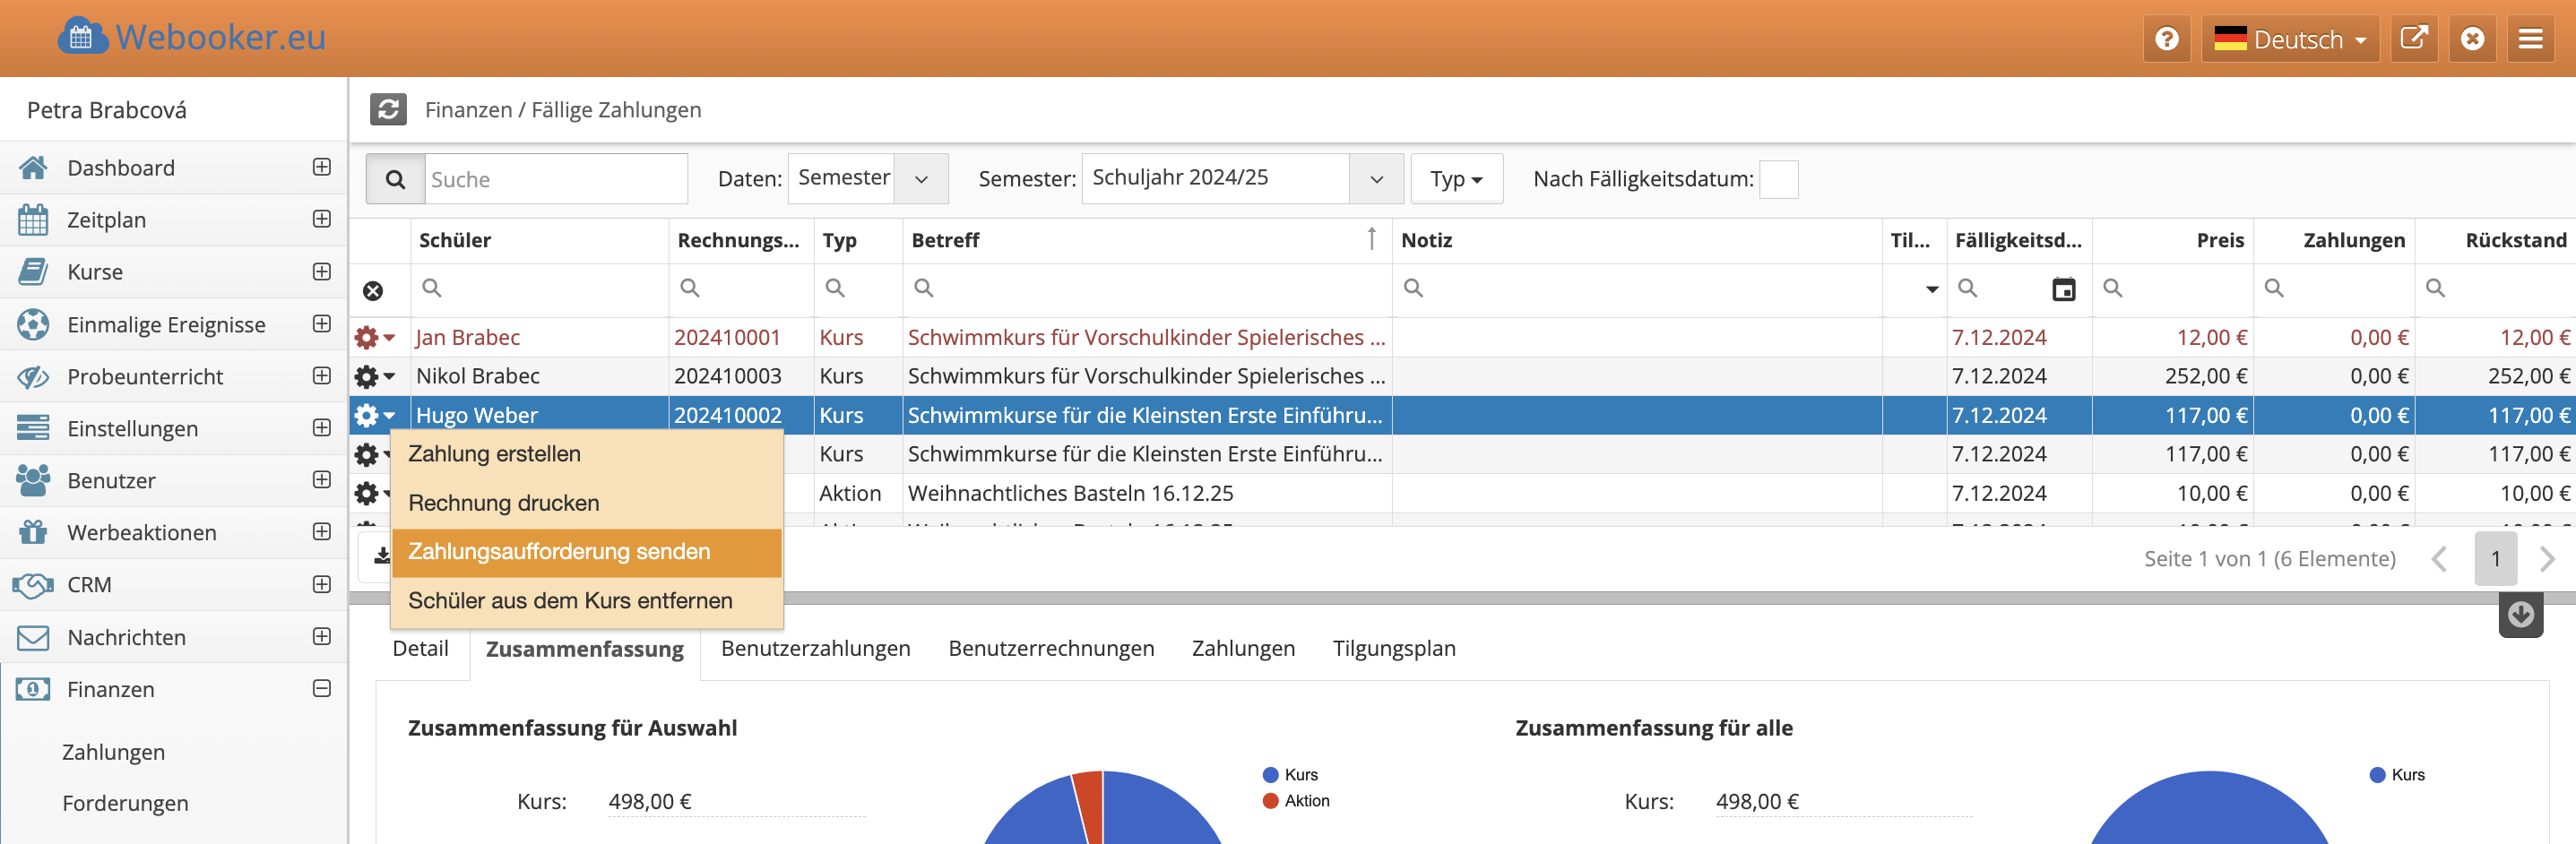Click the dark down-arrow panel toggle icon
This screenshot has height=844, width=2576.
point(2520,614)
